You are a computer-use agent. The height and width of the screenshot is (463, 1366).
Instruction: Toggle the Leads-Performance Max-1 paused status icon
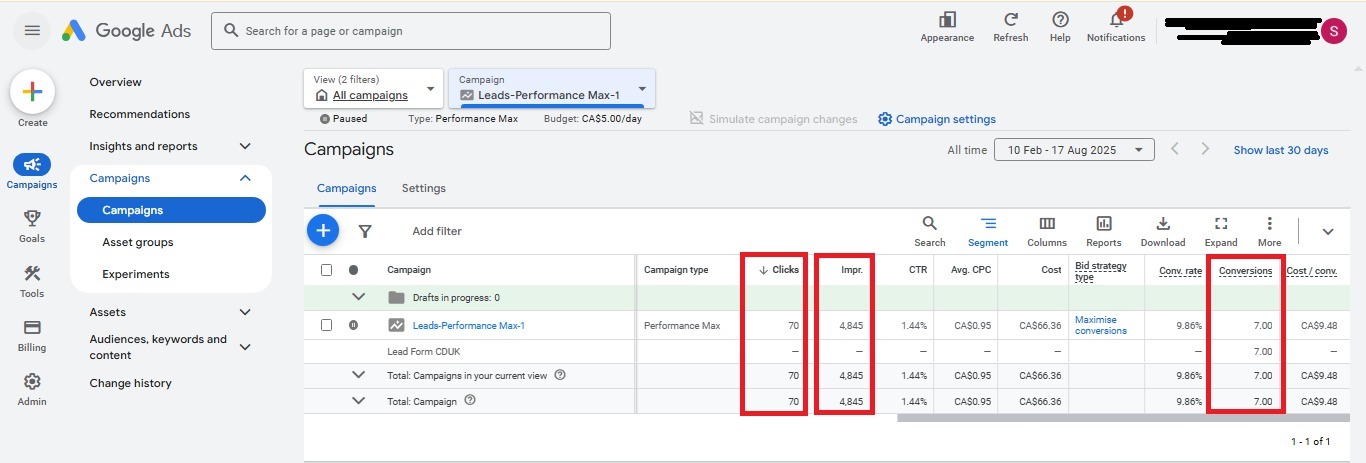point(353,325)
